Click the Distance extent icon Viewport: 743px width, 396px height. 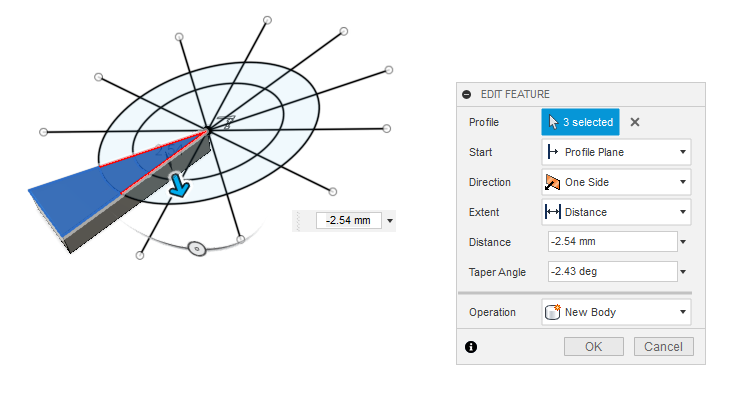(x=553, y=212)
